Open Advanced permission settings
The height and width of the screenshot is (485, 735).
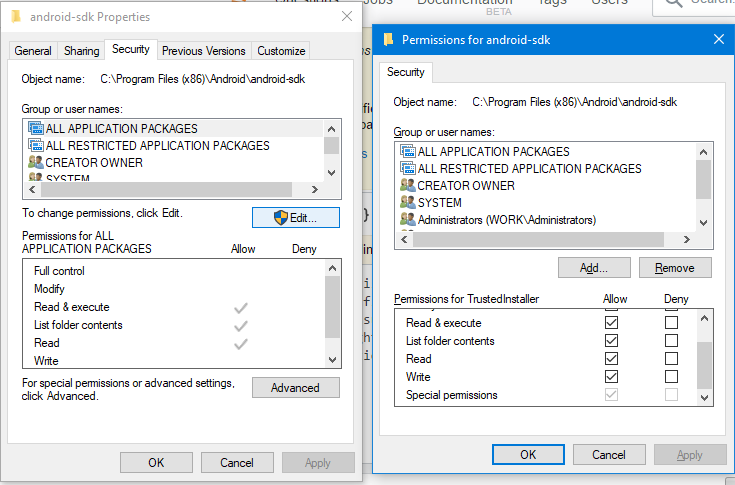pyautogui.click(x=296, y=388)
